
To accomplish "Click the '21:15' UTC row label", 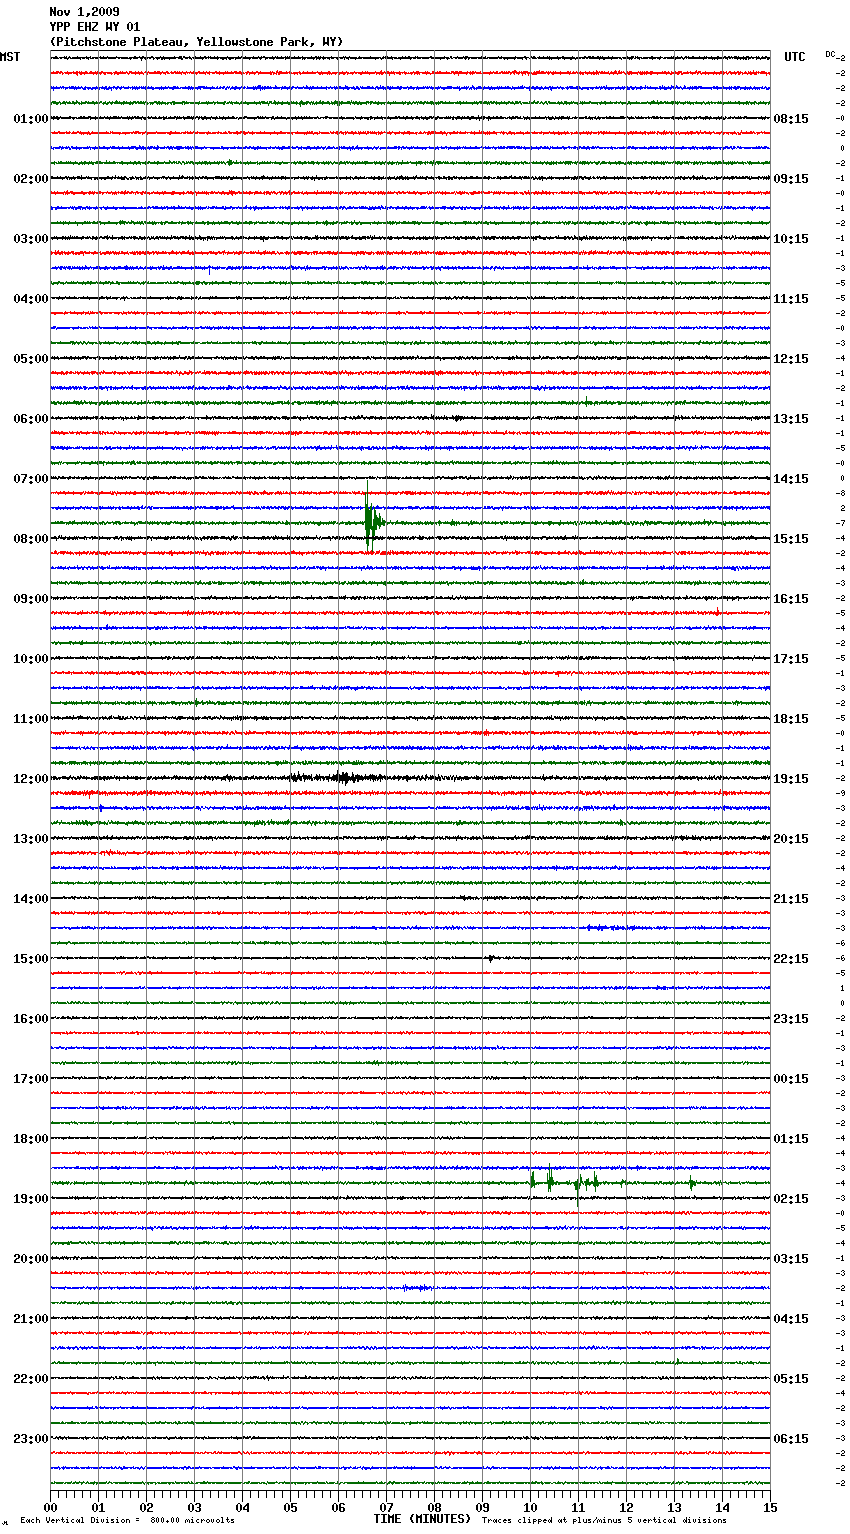I will click(x=791, y=899).
